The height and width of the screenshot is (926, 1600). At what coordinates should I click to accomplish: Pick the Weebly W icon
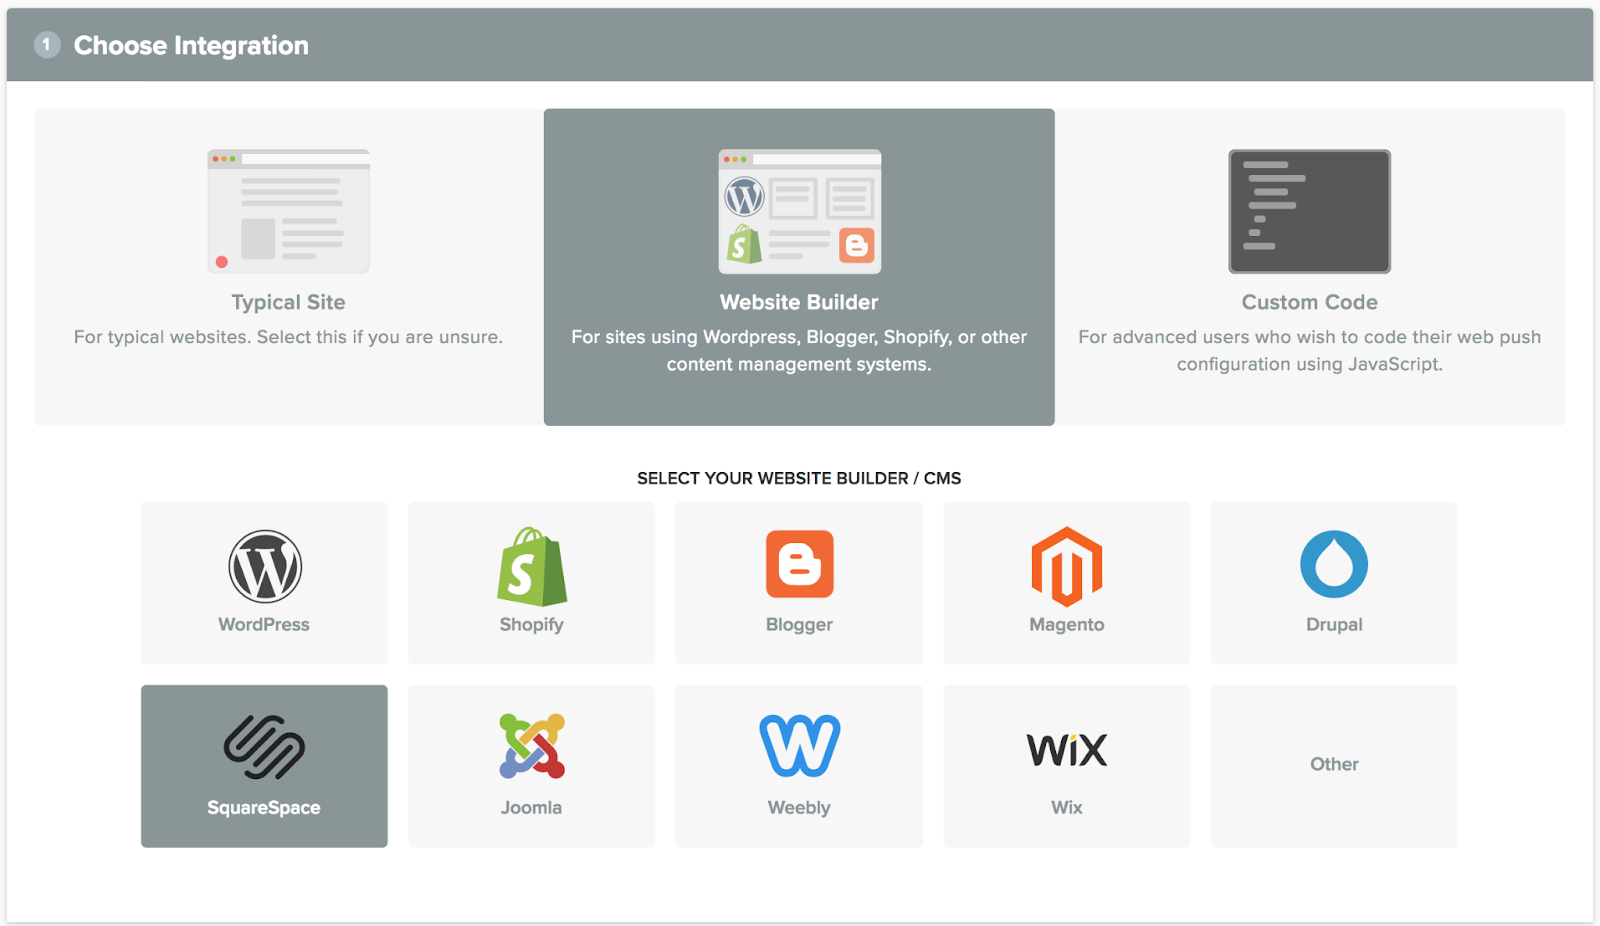[x=800, y=746]
